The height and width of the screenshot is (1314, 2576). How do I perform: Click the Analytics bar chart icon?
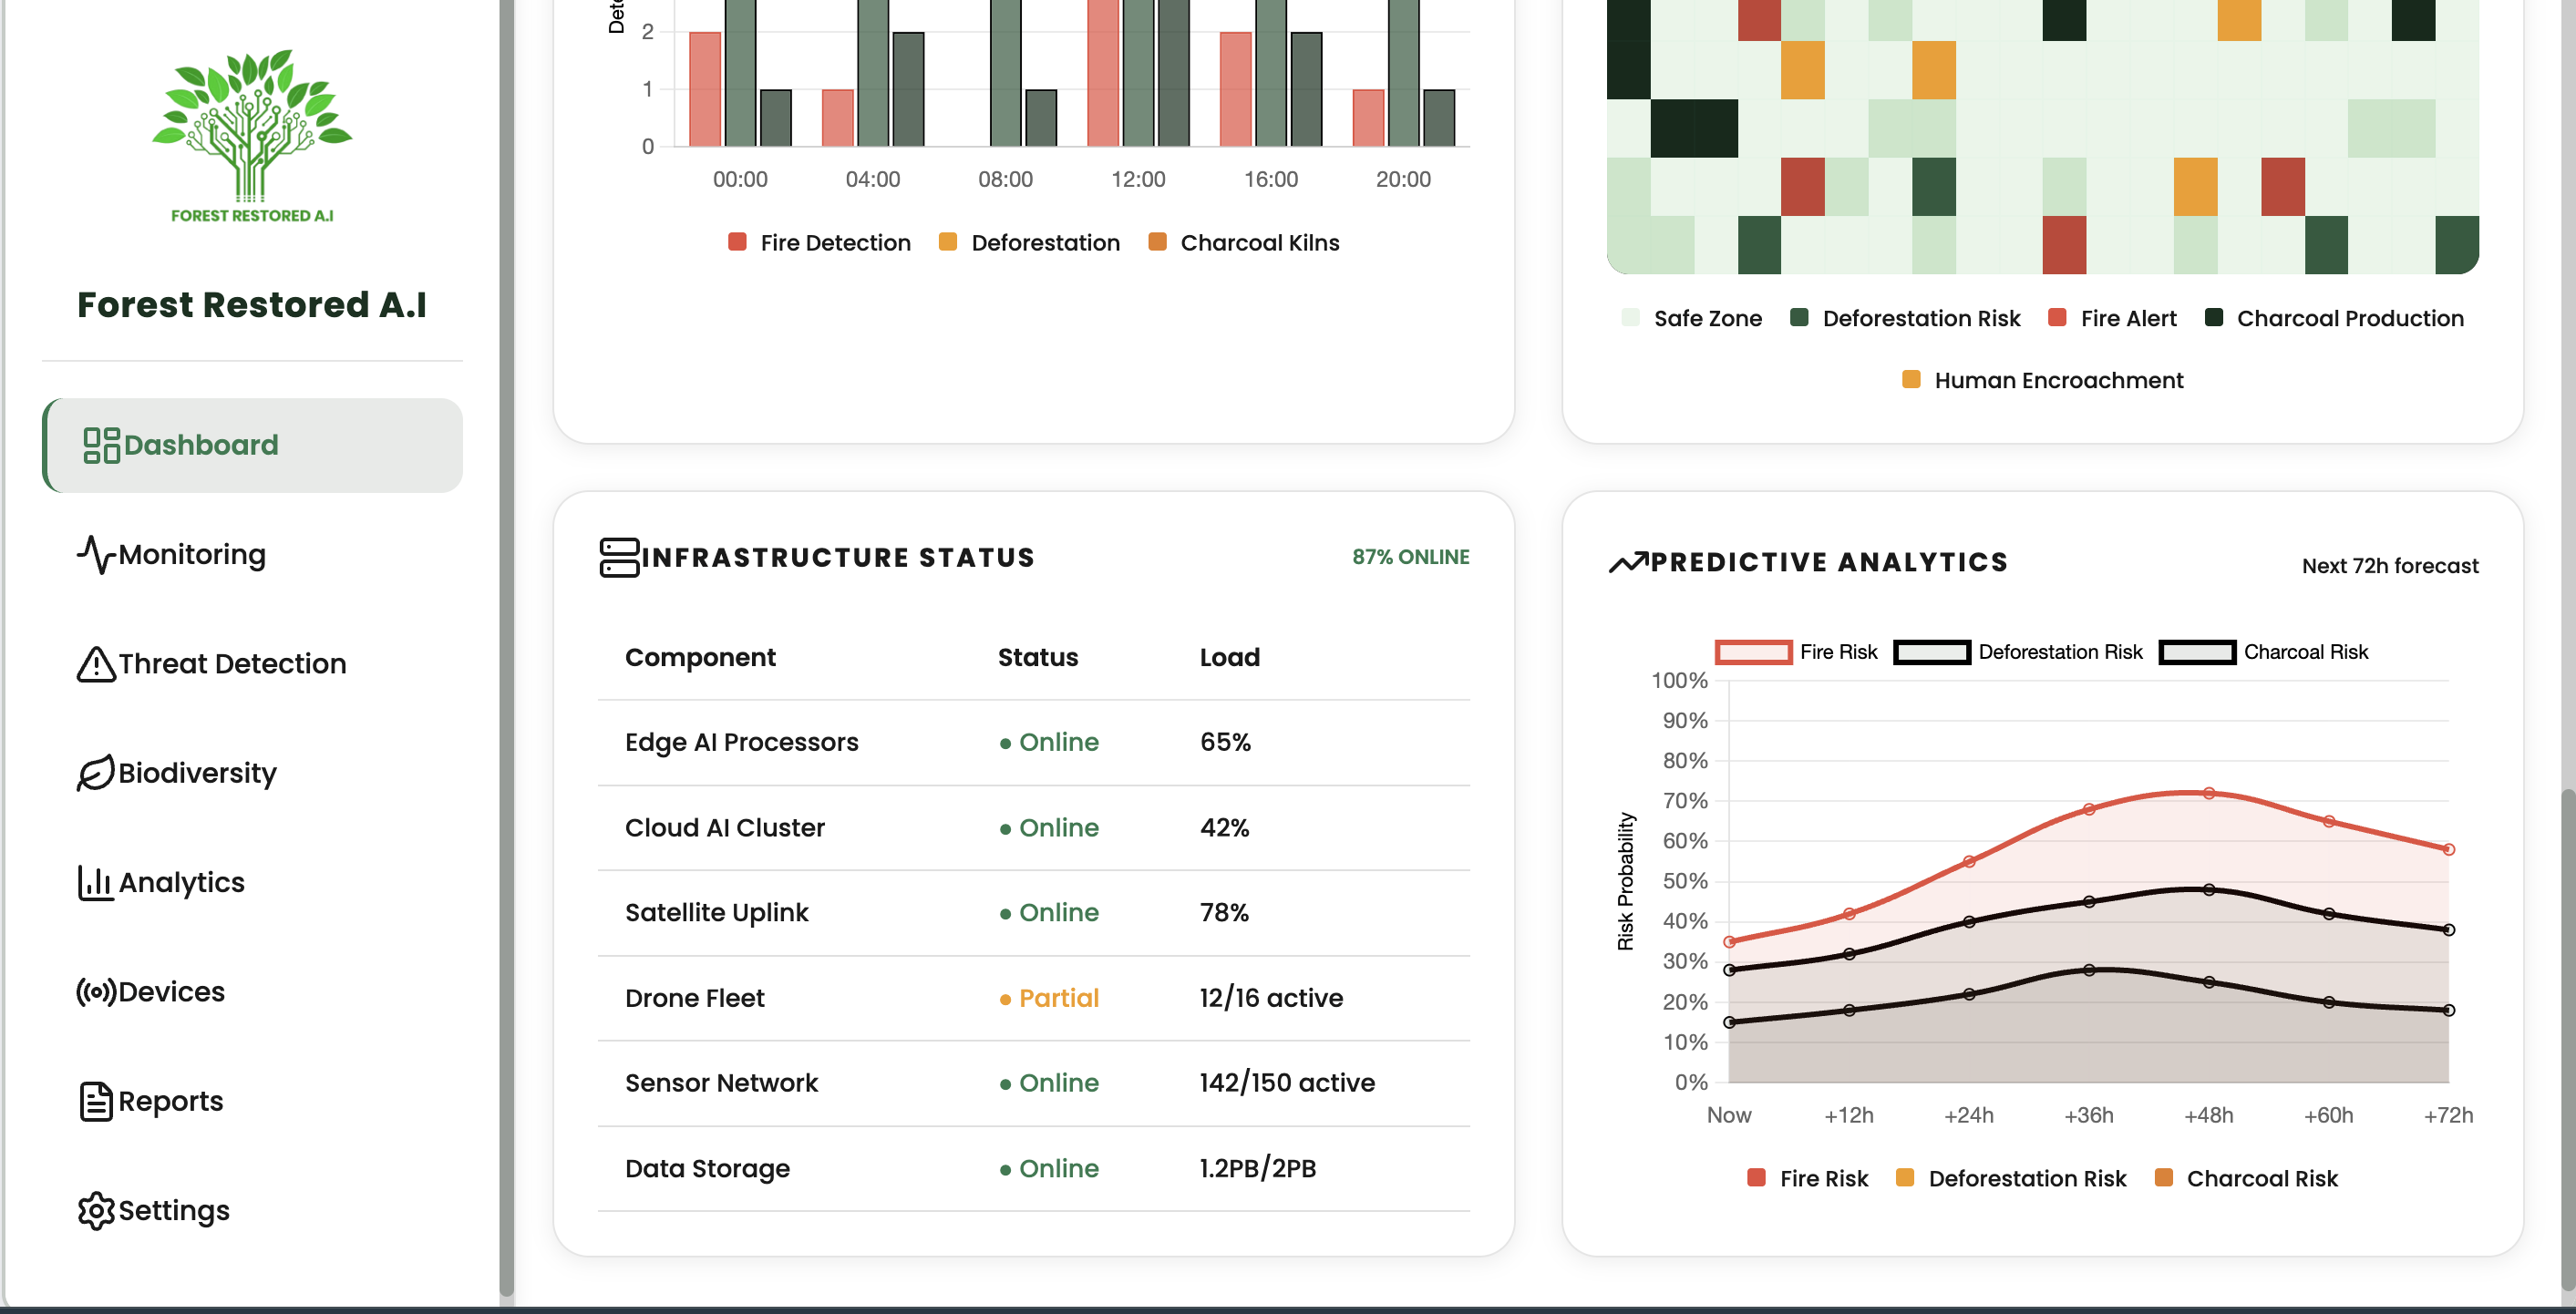click(x=96, y=882)
